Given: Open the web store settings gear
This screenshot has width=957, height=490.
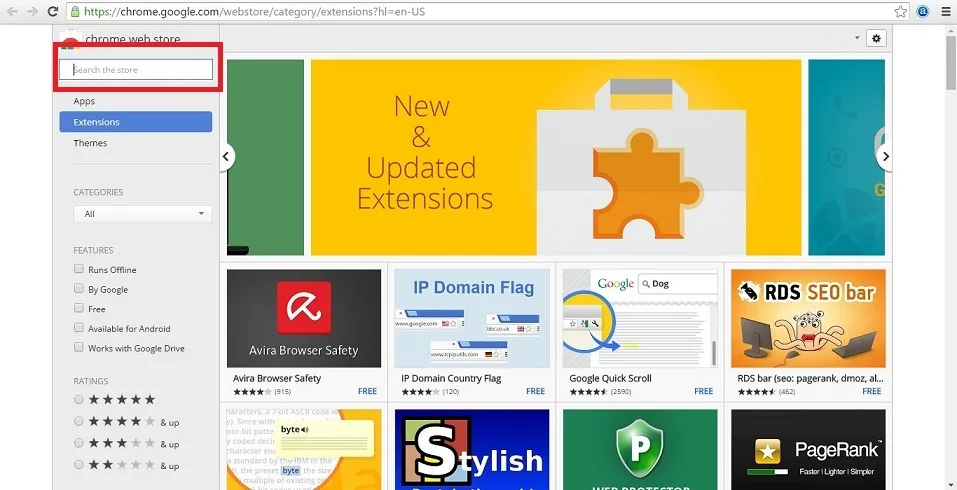Looking at the screenshot, I should coord(876,38).
